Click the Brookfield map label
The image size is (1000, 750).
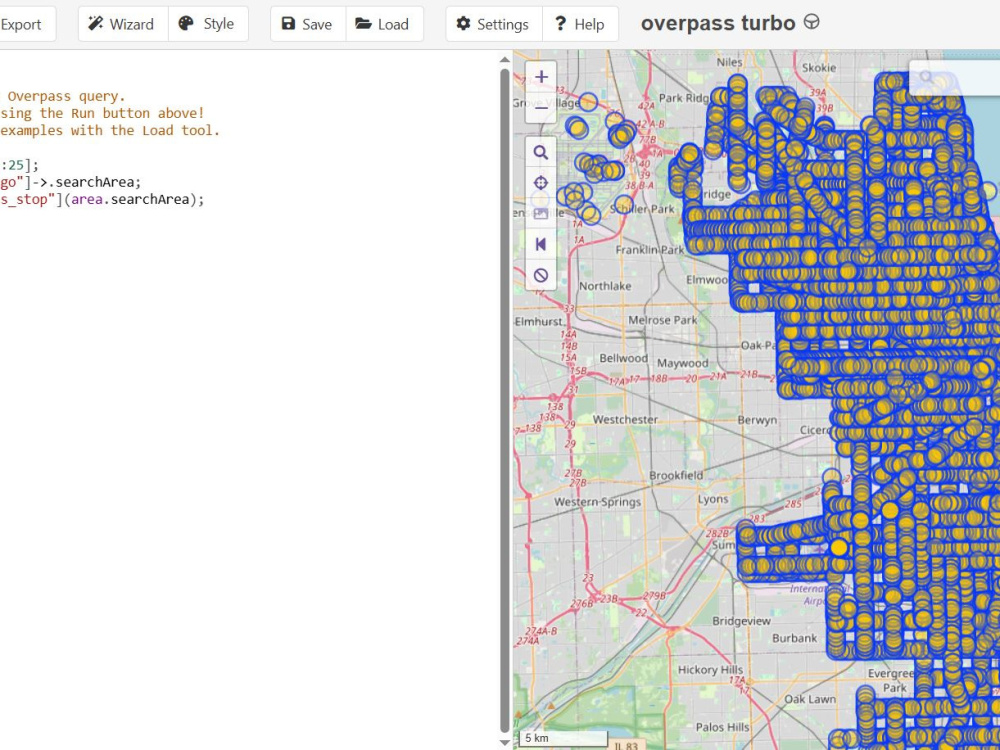point(676,475)
